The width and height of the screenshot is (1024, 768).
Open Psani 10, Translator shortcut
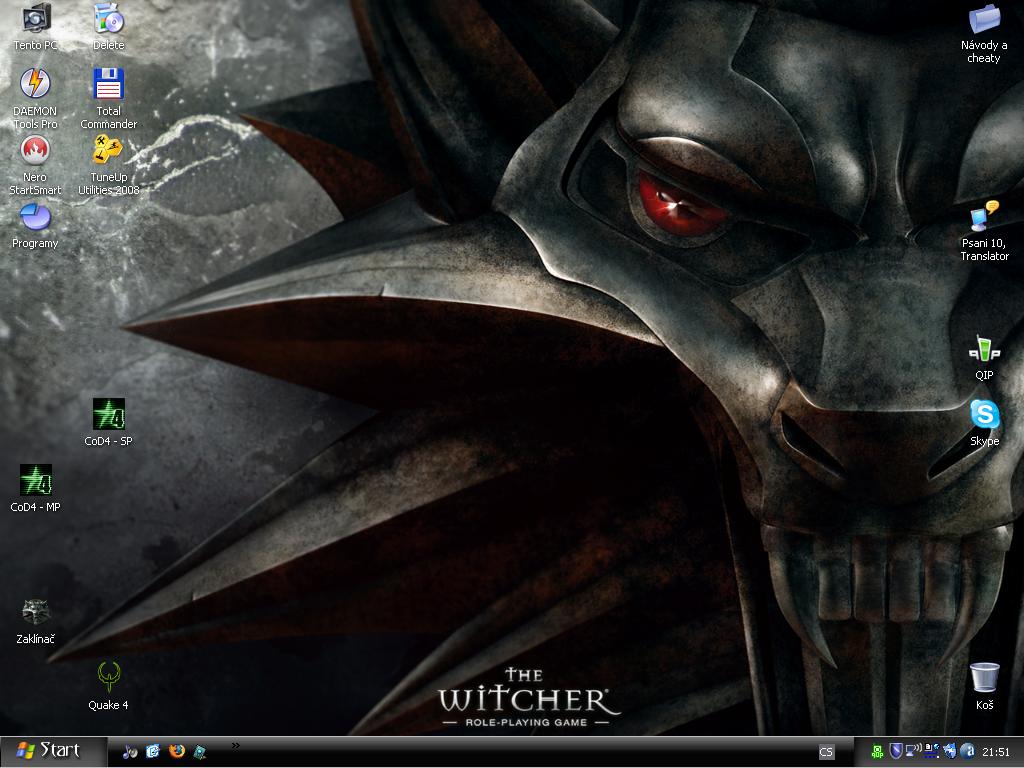(x=984, y=231)
